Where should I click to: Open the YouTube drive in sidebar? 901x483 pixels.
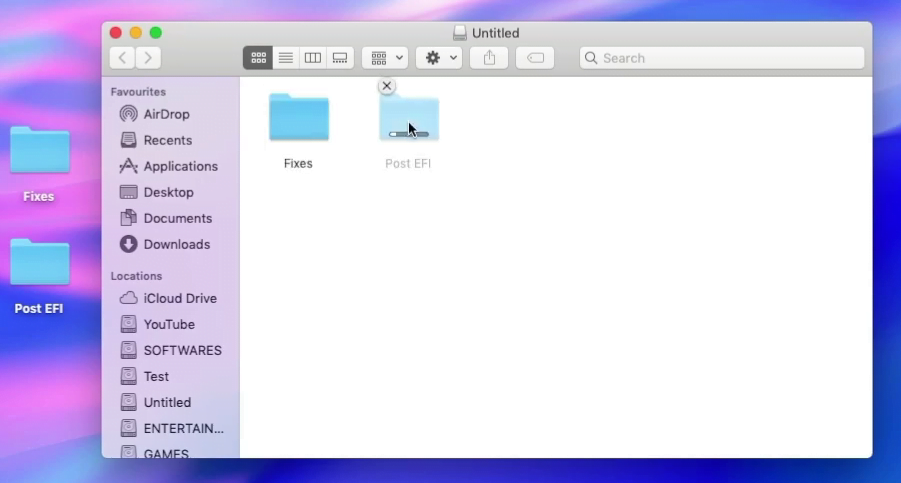point(170,324)
